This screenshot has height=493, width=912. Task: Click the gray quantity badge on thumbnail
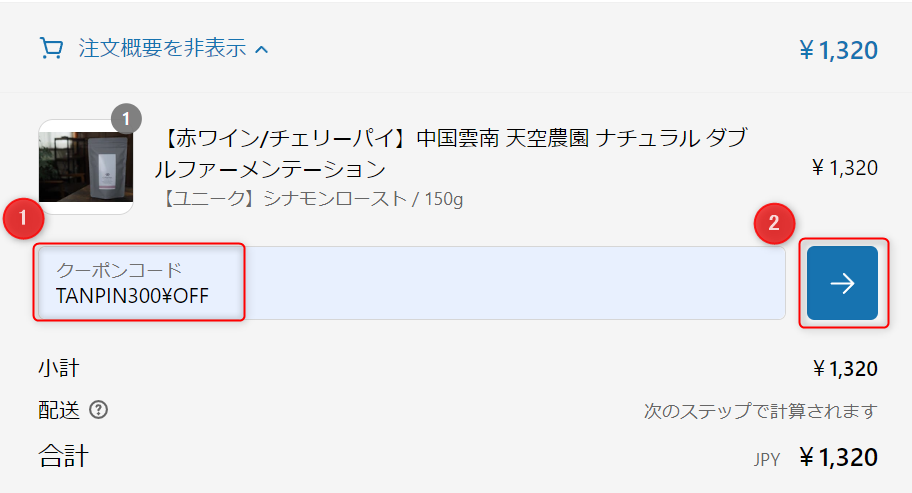[x=126, y=119]
